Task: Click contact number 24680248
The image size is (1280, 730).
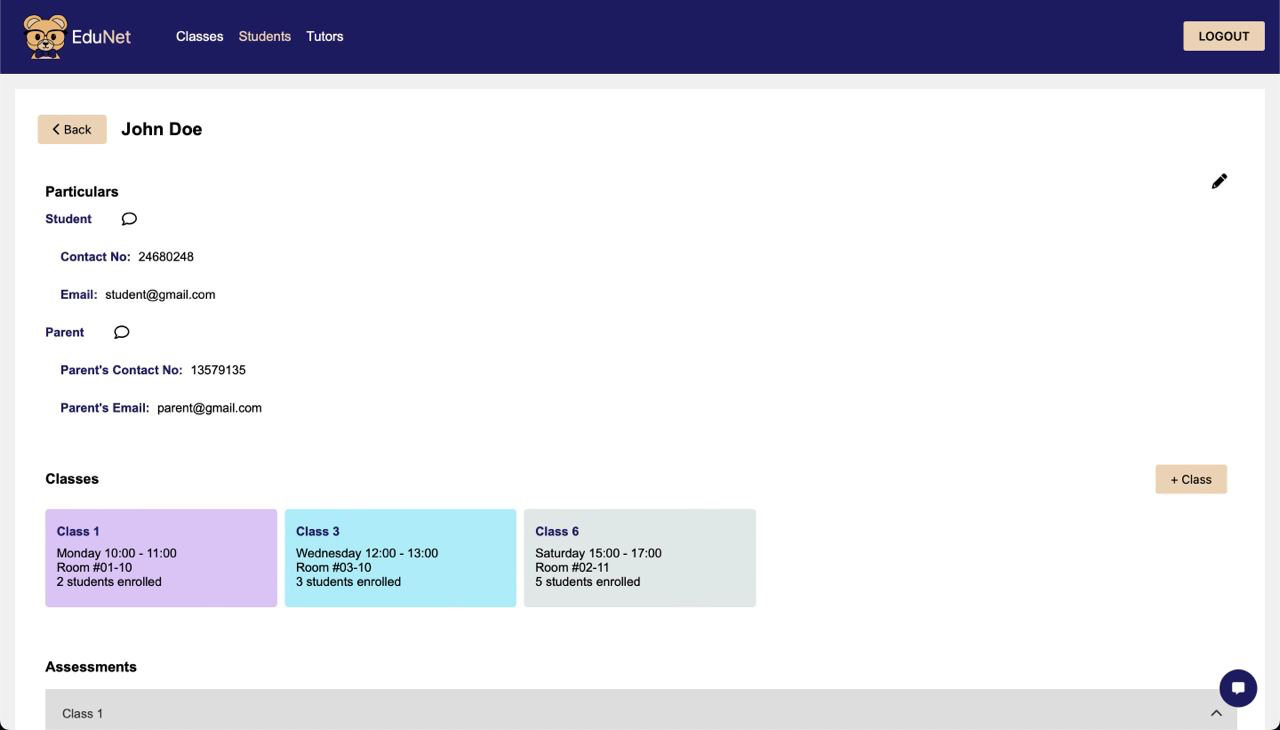Action: click(x=166, y=257)
